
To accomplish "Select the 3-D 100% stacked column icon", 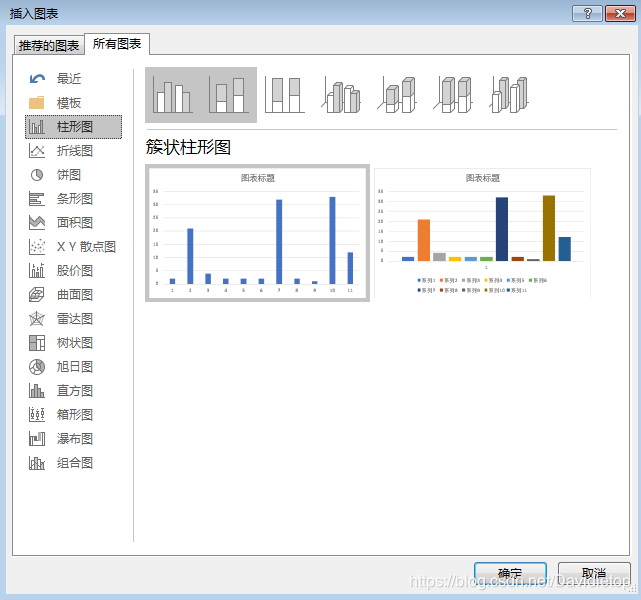I will pos(453,95).
